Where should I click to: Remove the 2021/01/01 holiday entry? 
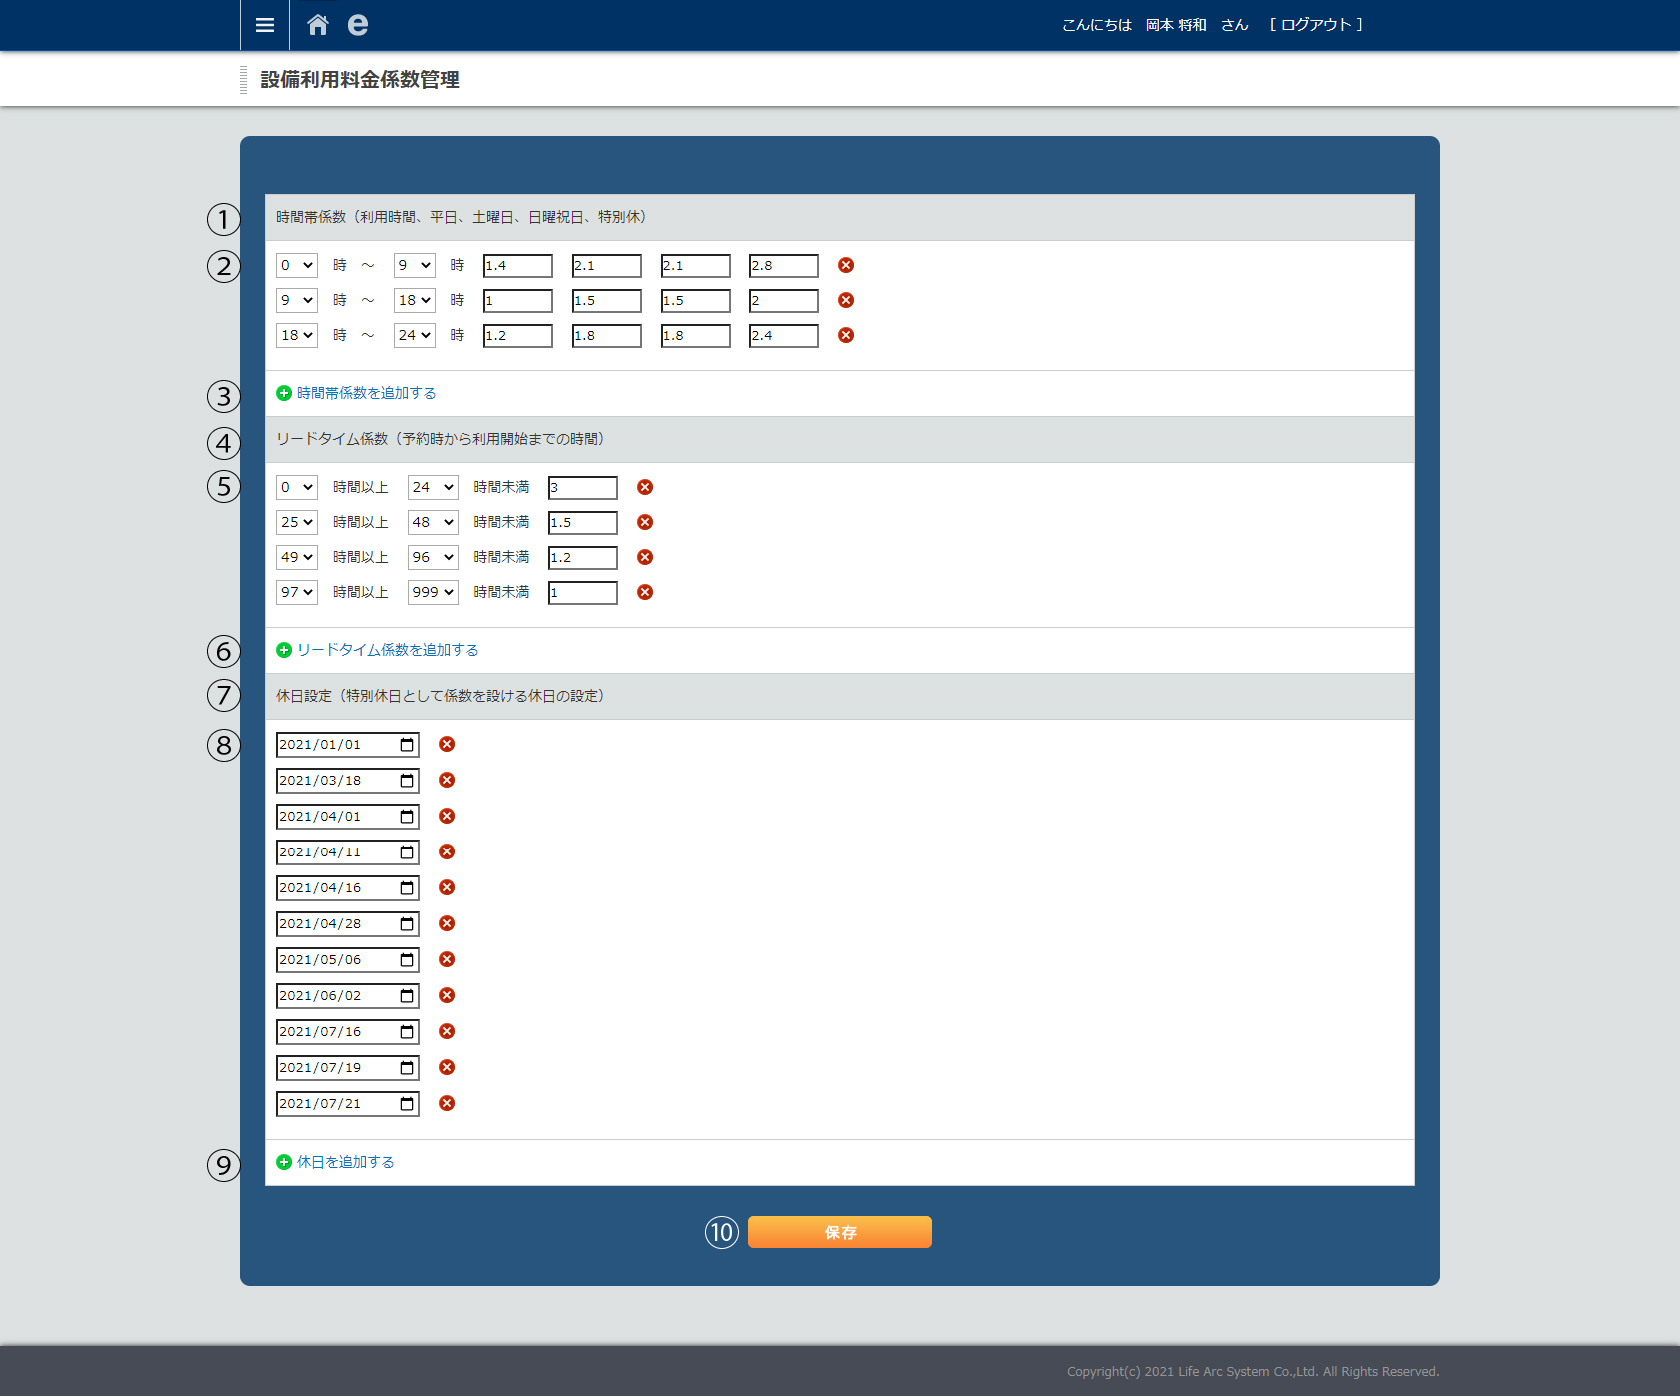[x=447, y=744]
